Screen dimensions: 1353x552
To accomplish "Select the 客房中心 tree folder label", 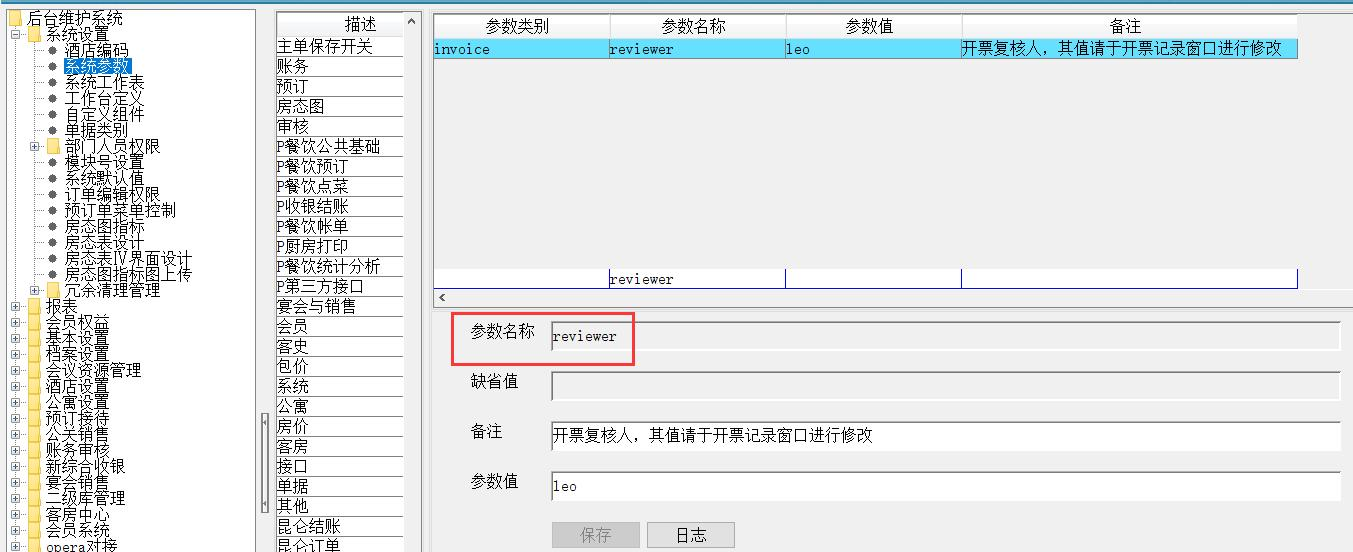I will (77, 515).
